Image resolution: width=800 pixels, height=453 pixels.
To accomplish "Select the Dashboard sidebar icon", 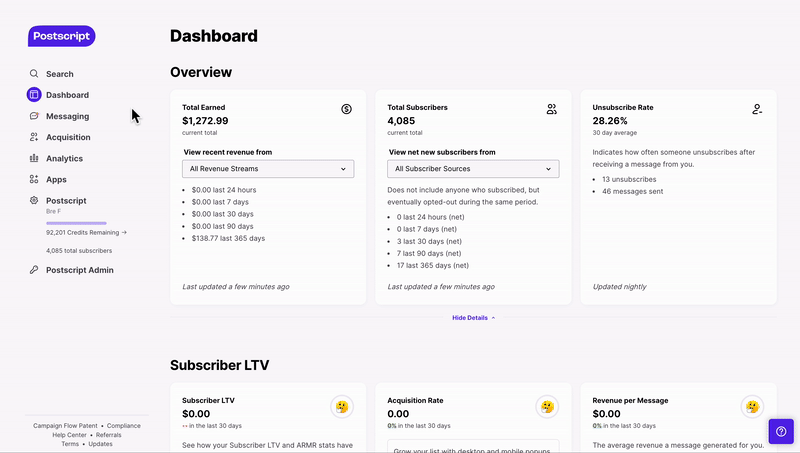I will pos(34,95).
